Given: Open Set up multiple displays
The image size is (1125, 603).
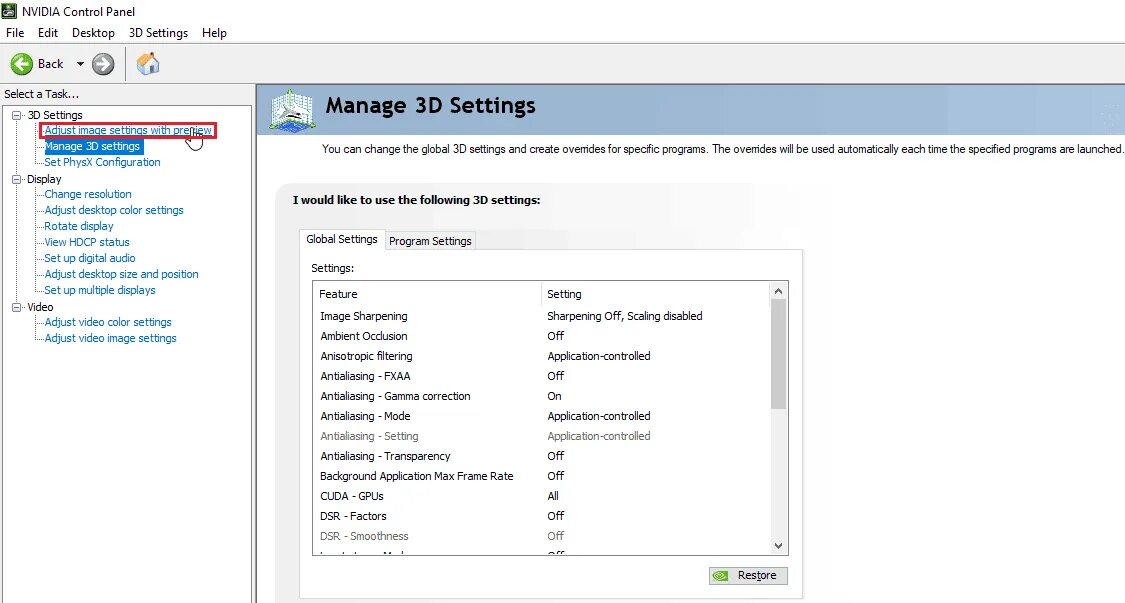Looking at the screenshot, I should tap(100, 291).
